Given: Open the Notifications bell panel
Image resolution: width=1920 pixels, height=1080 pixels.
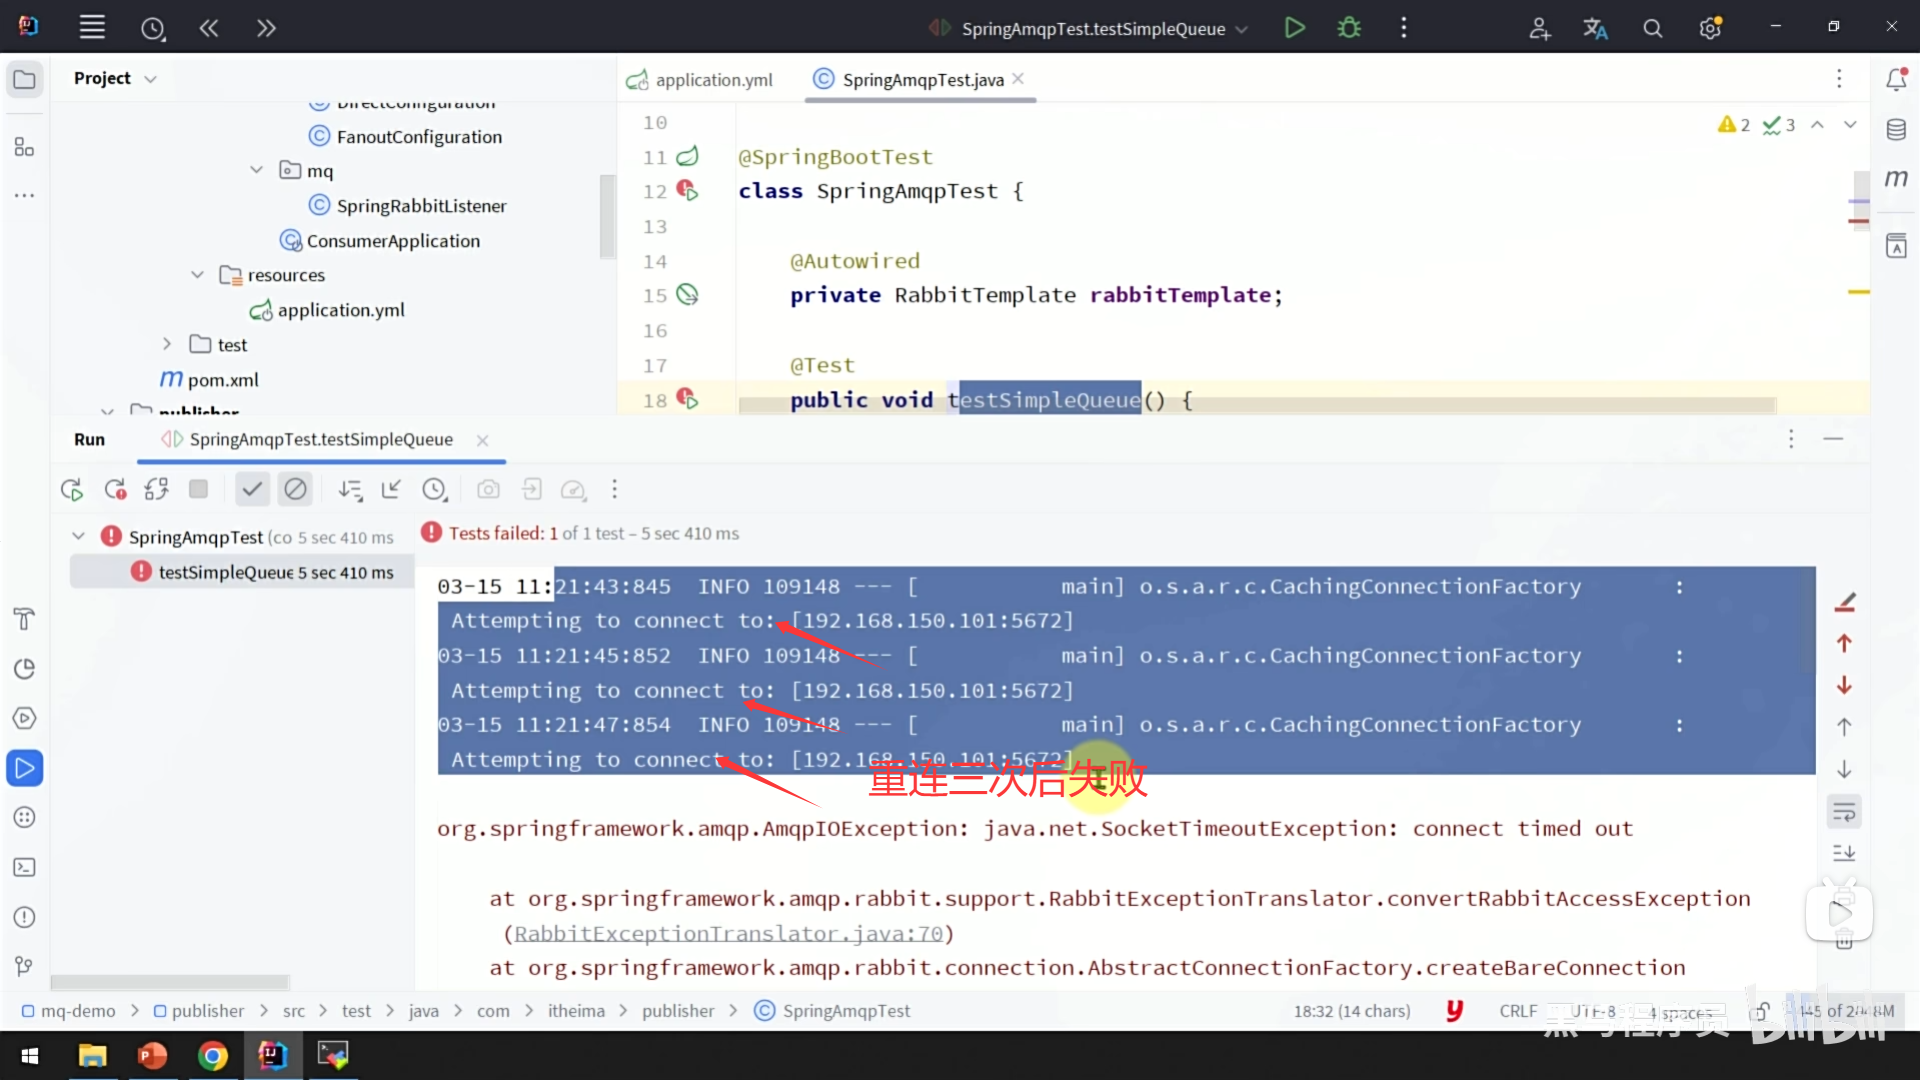Looking at the screenshot, I should pyautogui.click(x=1896, y=79).
